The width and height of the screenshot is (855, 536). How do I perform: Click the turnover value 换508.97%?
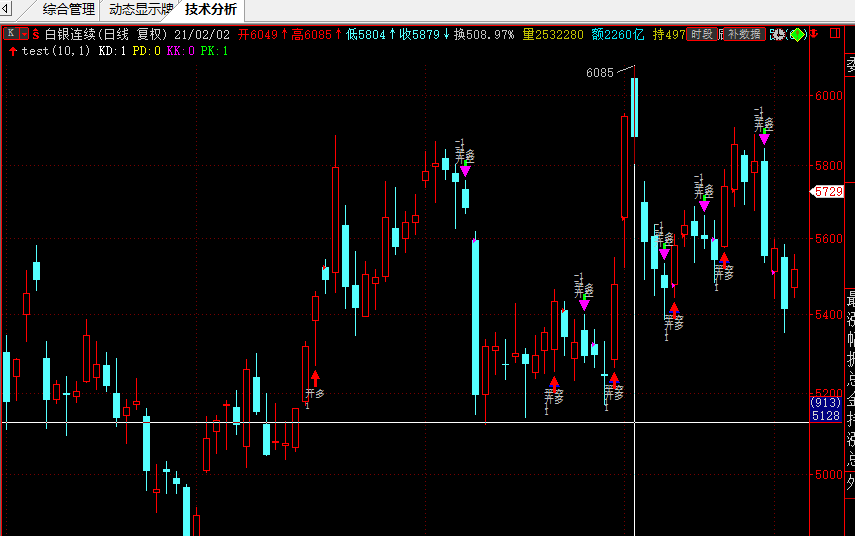coord(484,34)
